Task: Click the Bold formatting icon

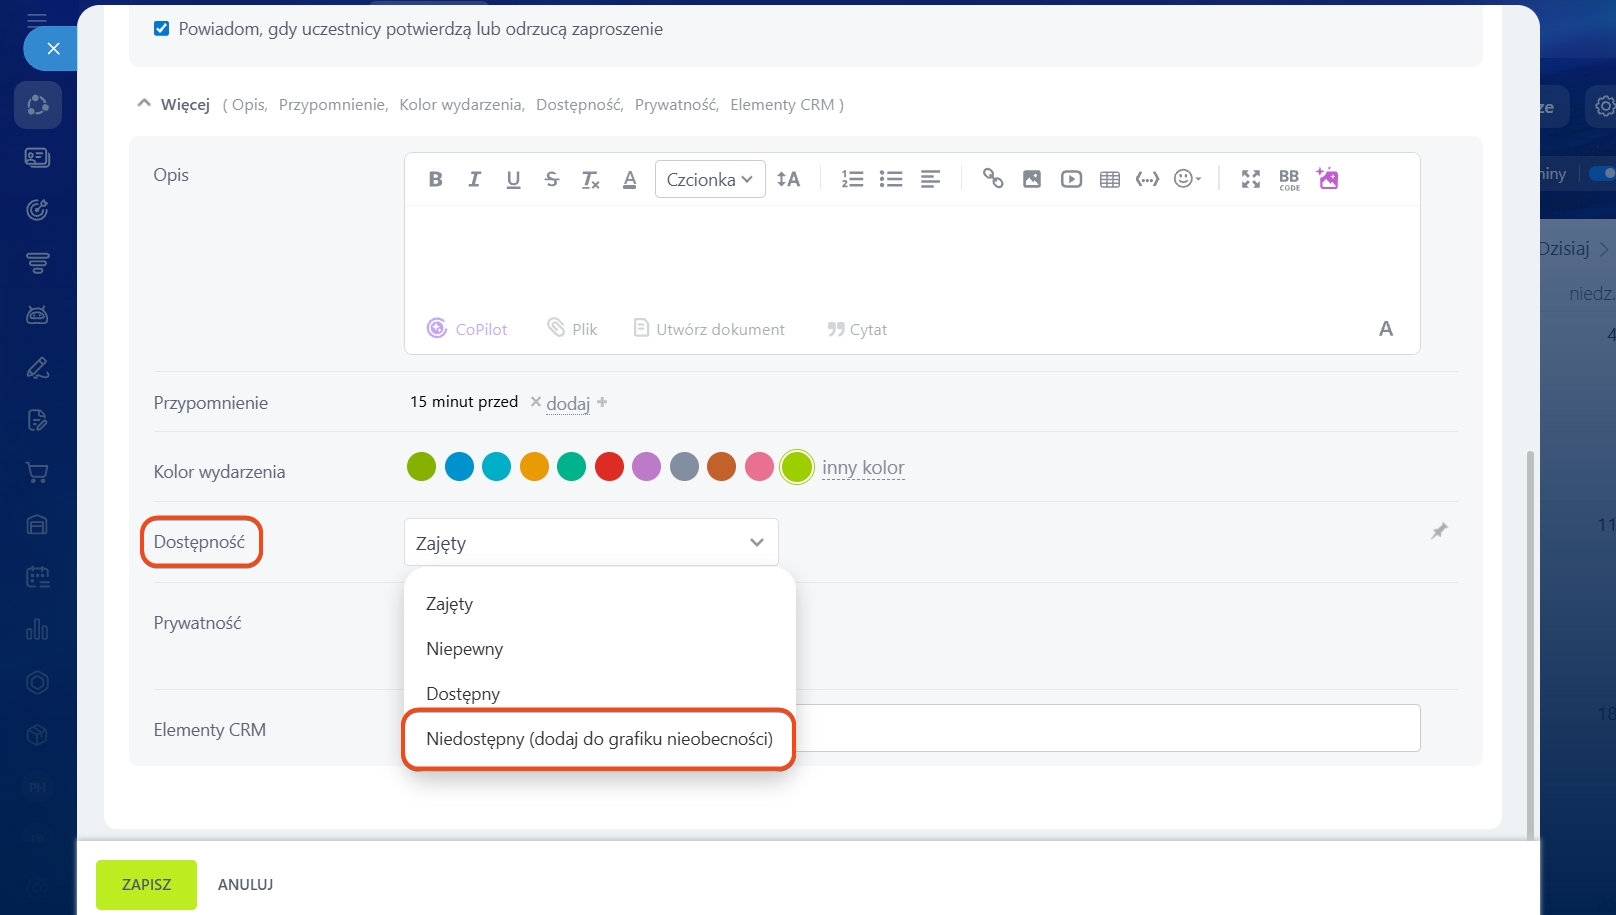Action: coord(435,179)
